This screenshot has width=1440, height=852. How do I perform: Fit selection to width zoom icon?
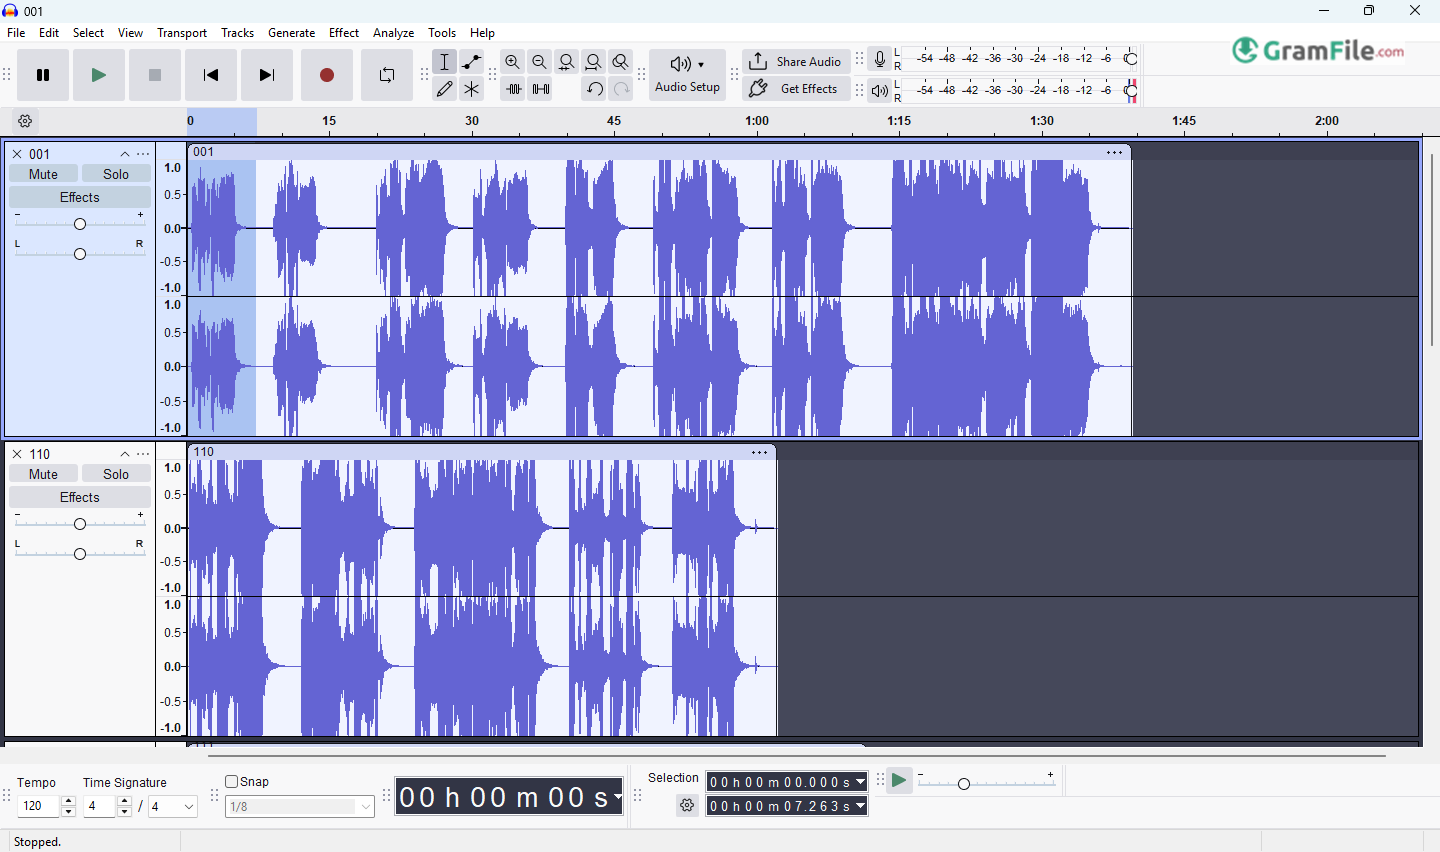(x=567, y=62)
